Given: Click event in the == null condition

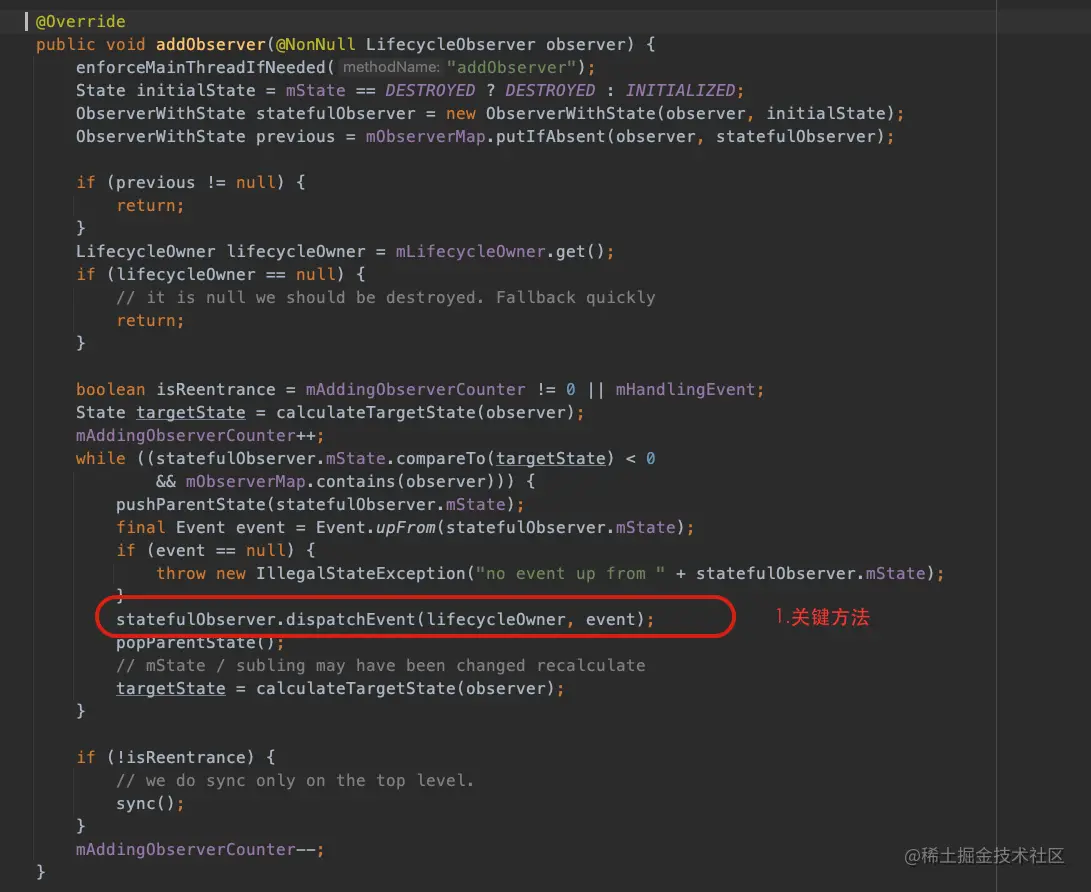Looking at the screenshot, I should 180,550.
